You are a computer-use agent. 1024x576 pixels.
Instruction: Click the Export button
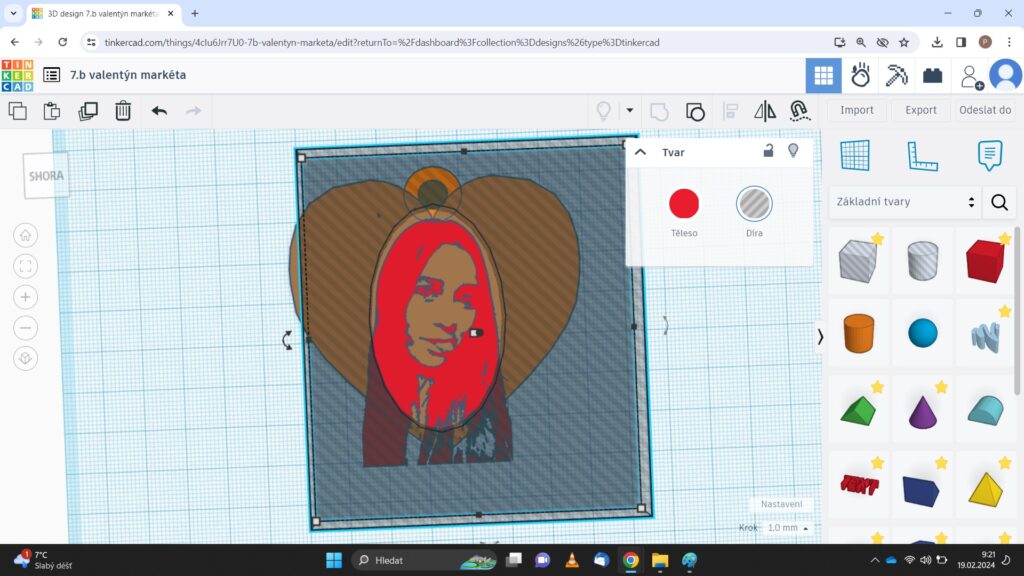tap(921, 110)
